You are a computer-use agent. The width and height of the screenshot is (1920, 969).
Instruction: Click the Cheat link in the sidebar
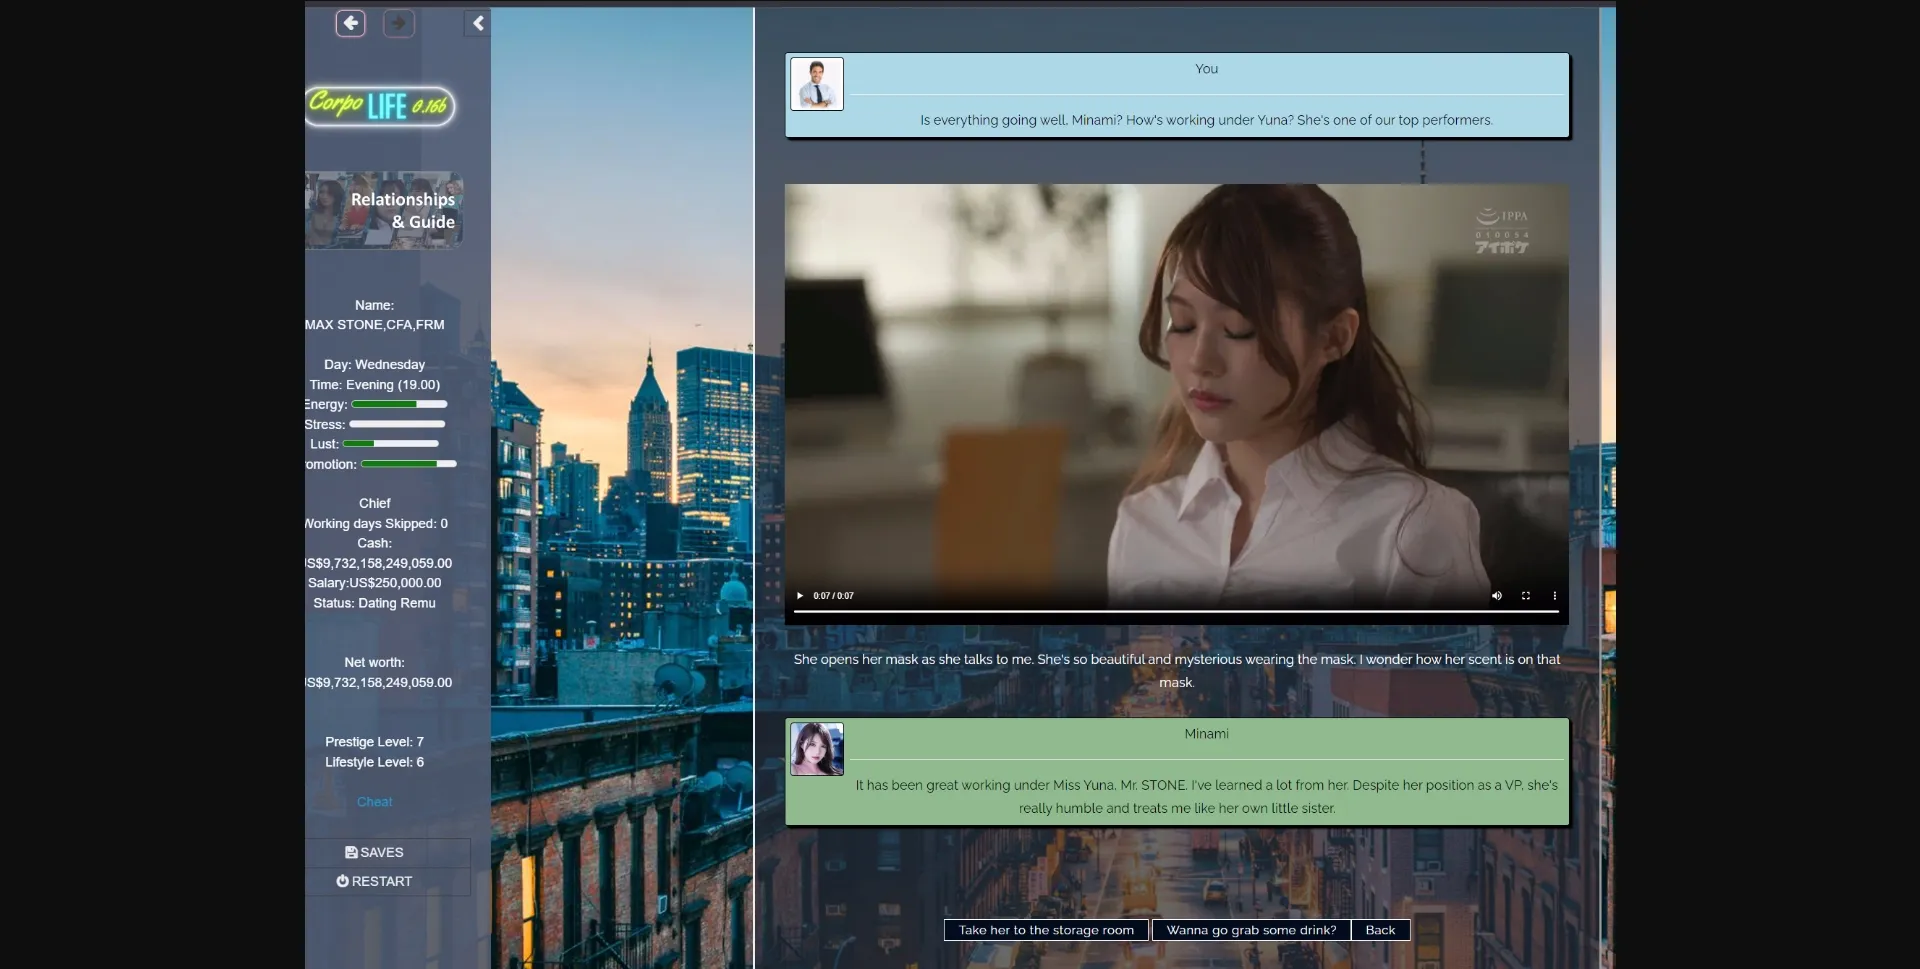pos(374,802)
